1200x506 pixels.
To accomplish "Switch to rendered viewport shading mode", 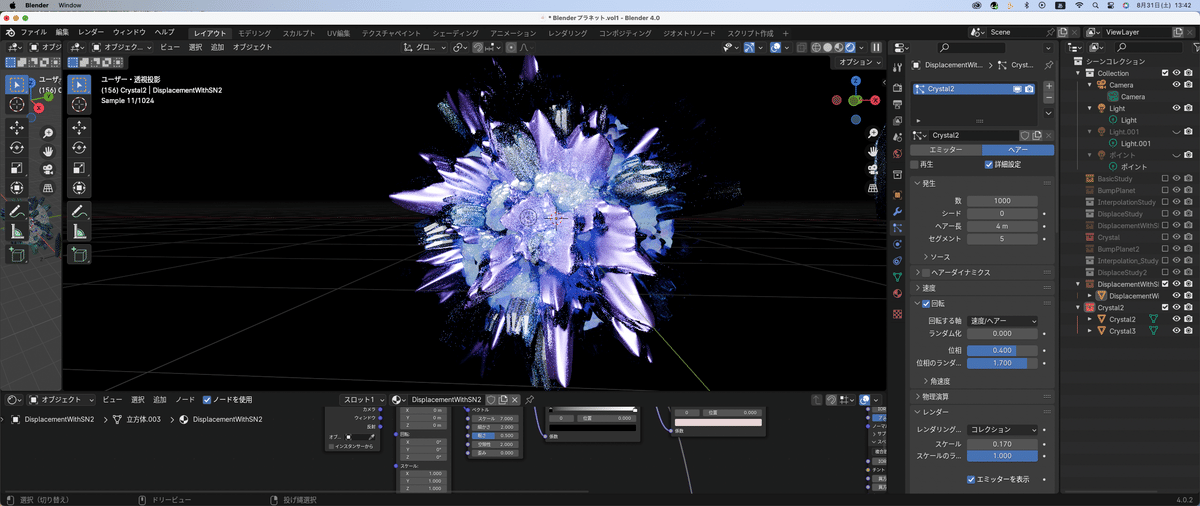I will pyautogui.click(x=850, y=47).
